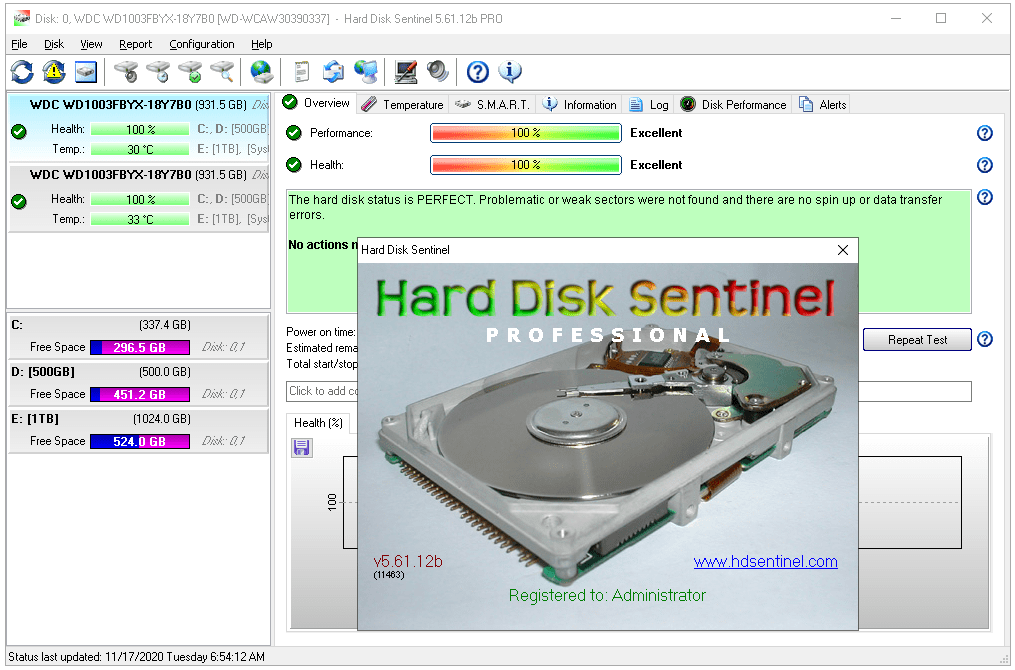Click the Refresh disk status toolbar icon

pyautogui.click(x=22, y=72)
